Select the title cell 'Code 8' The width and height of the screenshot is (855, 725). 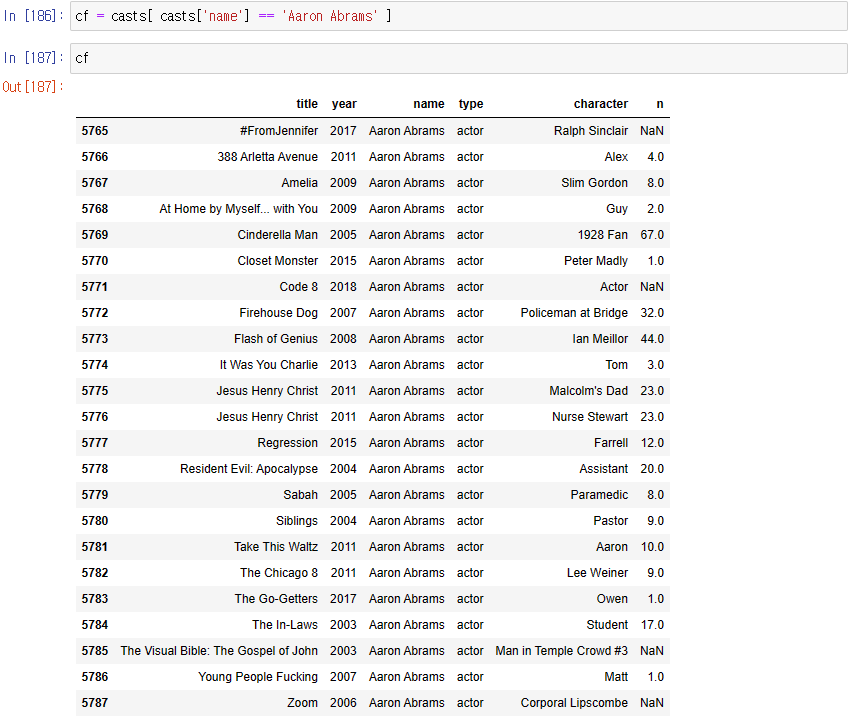[298, 287]
